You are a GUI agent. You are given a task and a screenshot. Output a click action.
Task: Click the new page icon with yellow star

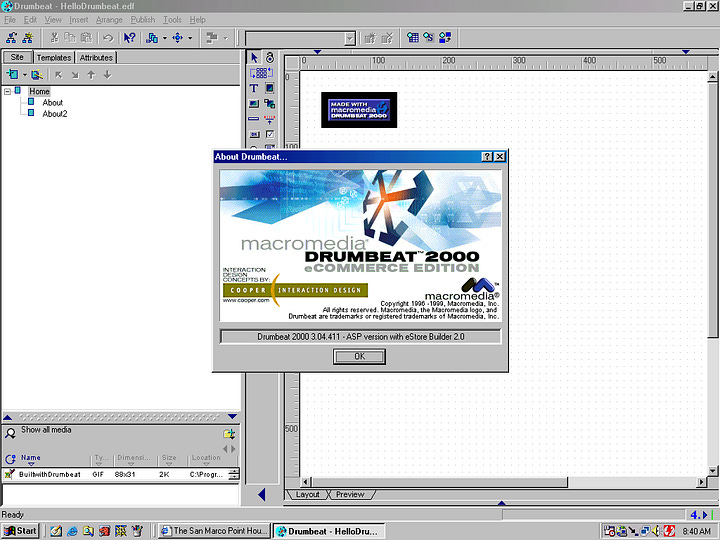[28, 38]
